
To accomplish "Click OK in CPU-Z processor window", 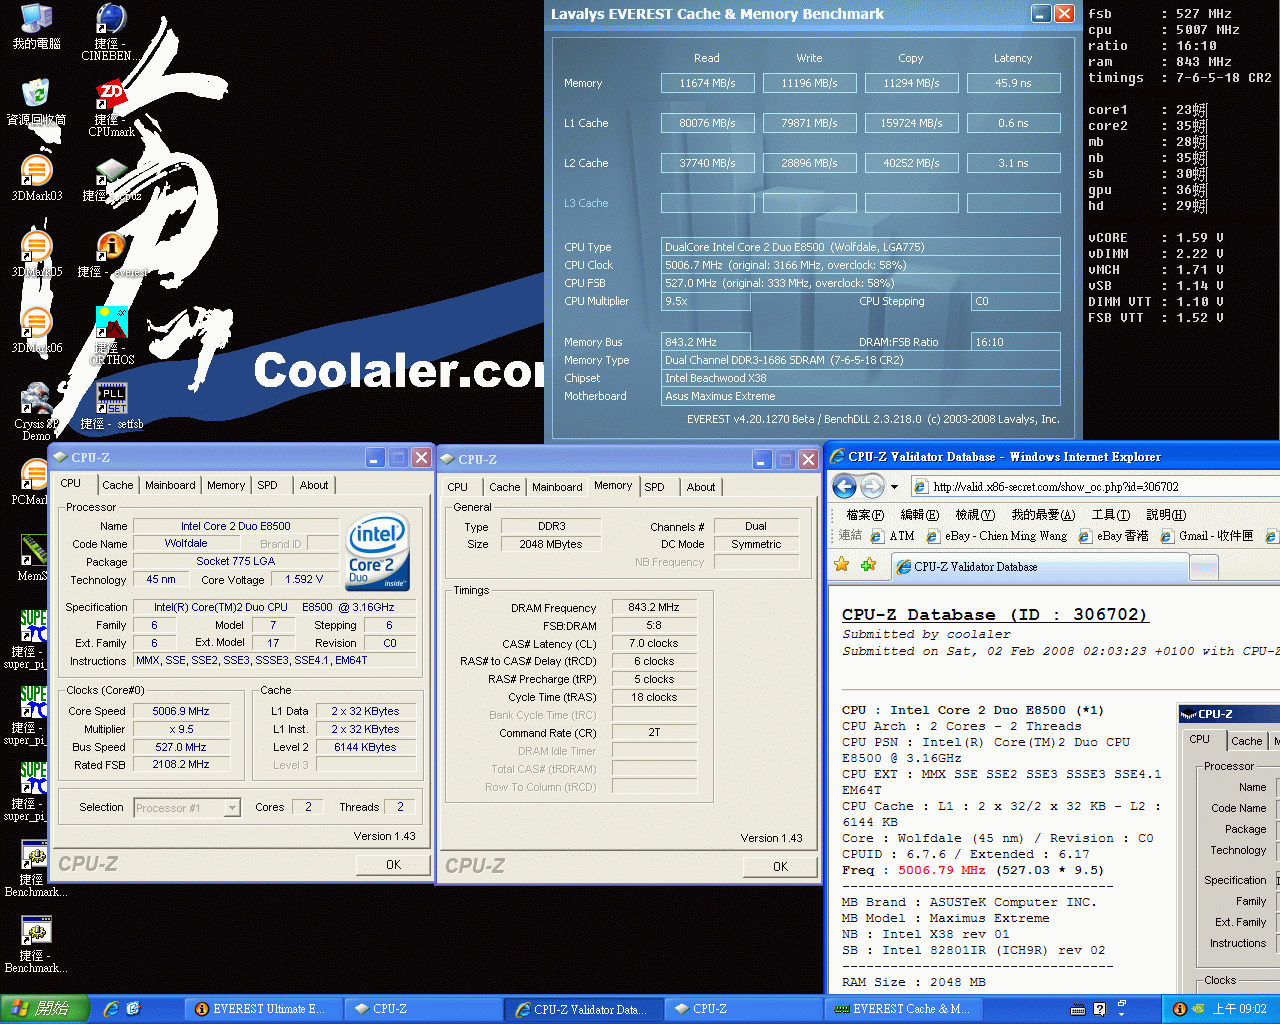I will 393,865.
